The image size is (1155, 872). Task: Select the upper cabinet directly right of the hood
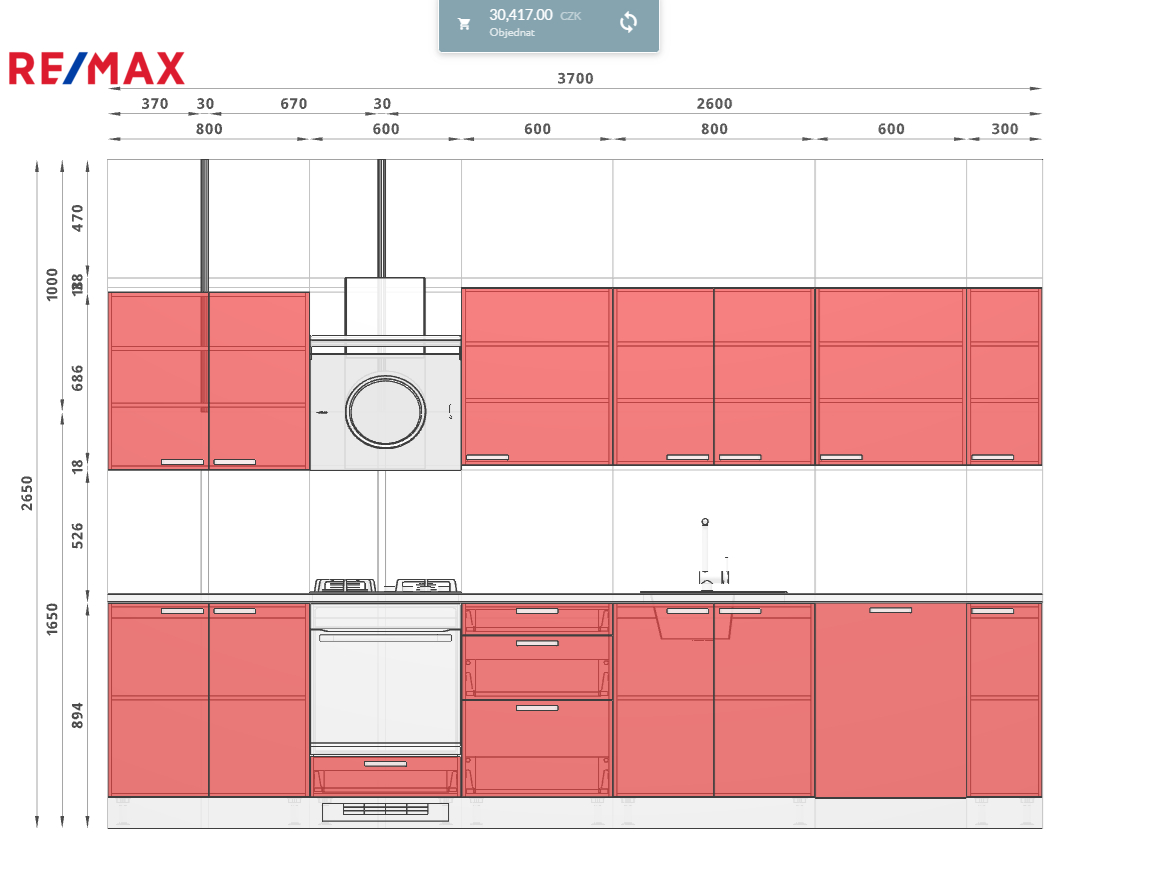click(x=537, y=376)
